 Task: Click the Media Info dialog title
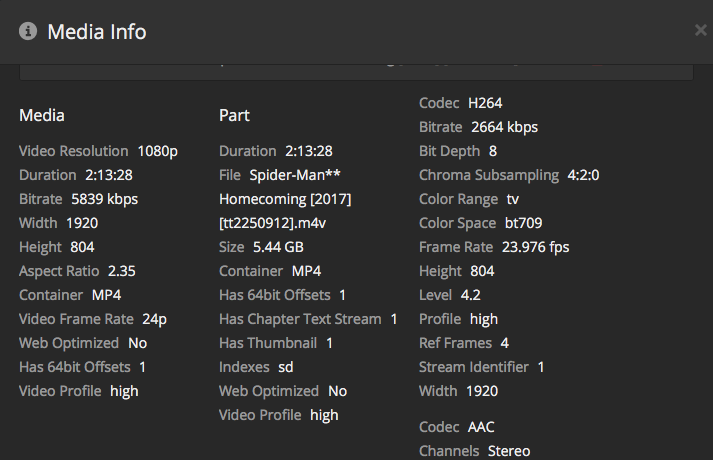97,32
